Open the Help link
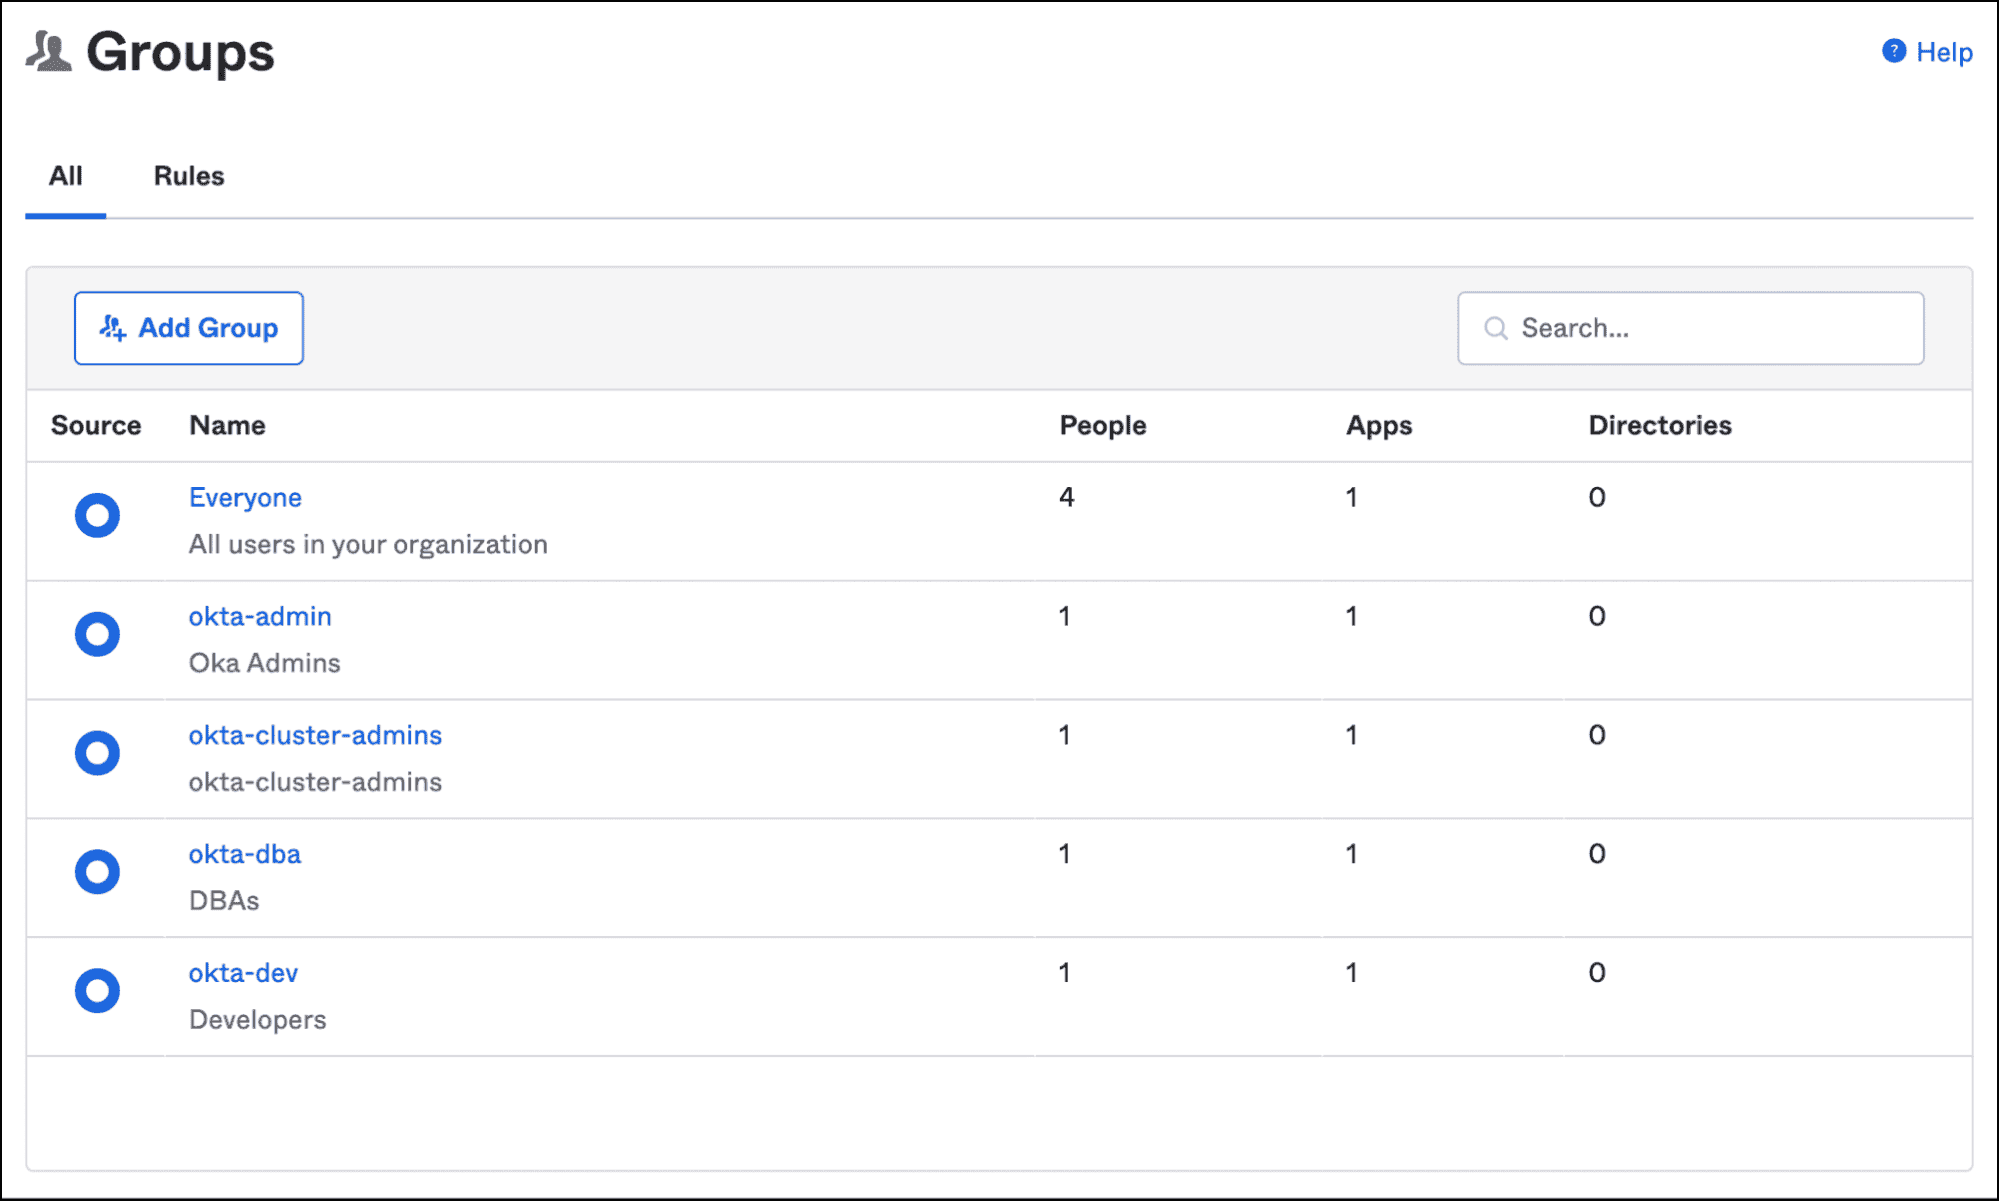Image resolution: width=1999 pixels, height=1201 pixels. coord(1943,52)
